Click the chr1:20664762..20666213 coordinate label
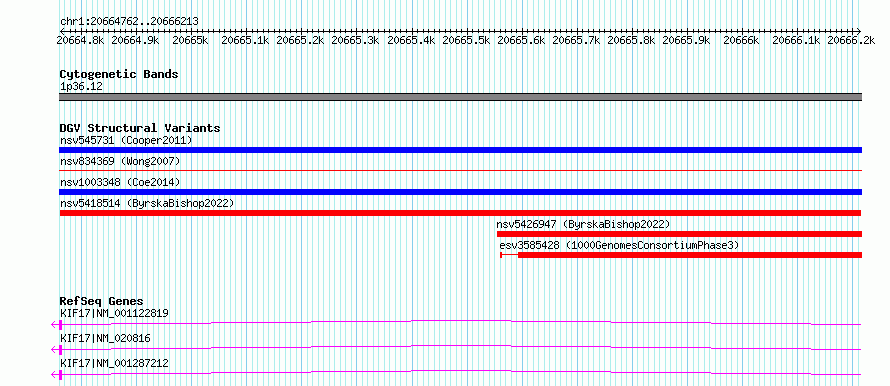The image size is (890, 386). 129,21
